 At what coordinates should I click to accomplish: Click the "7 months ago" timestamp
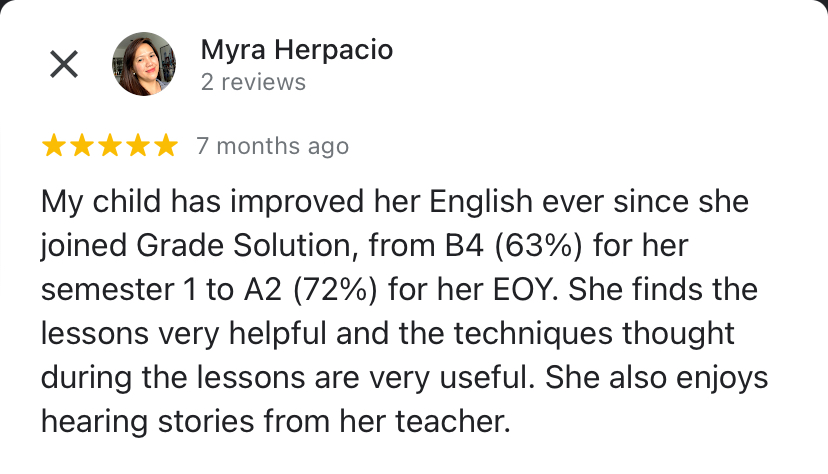tap(272, 146)
